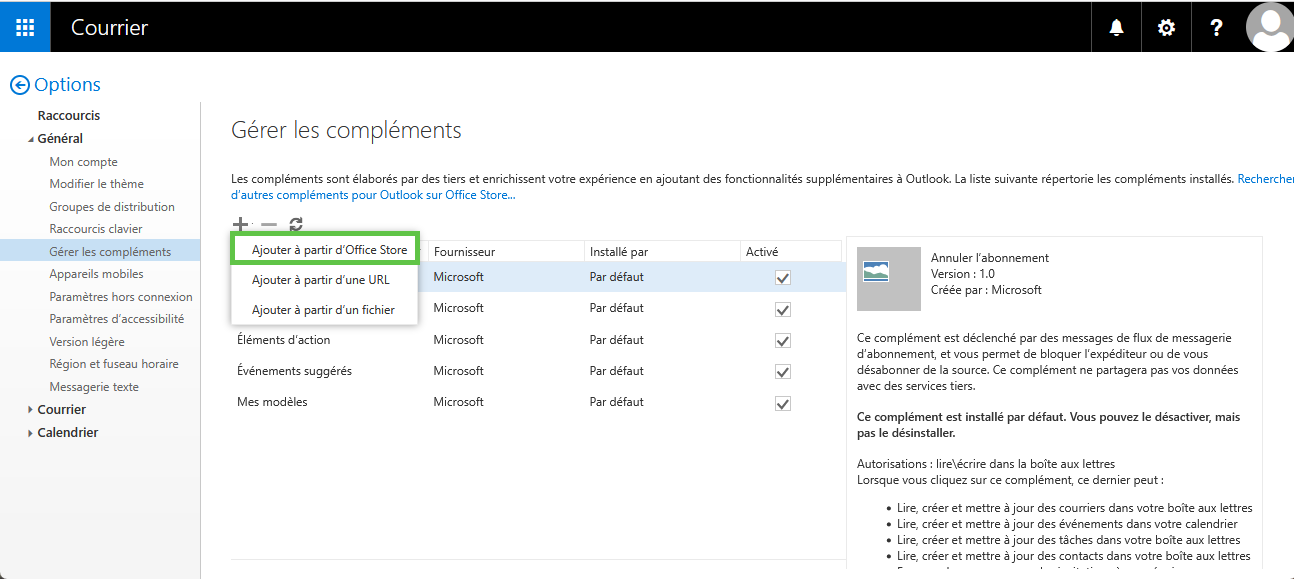Toggle the Événements suggérés Activé checkbox
This screenshot has width=1294, height=579.
(783, 372)
